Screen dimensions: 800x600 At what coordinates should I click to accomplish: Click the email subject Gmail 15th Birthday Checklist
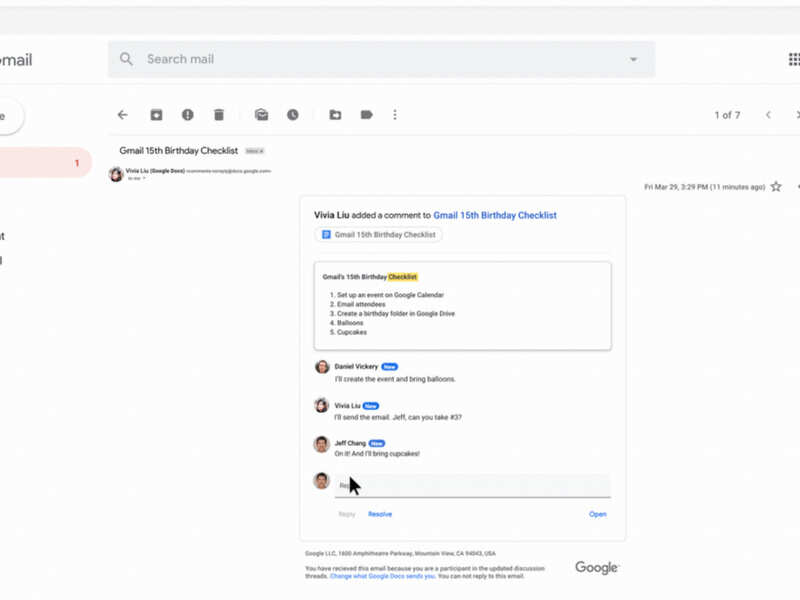click(179, 151)
